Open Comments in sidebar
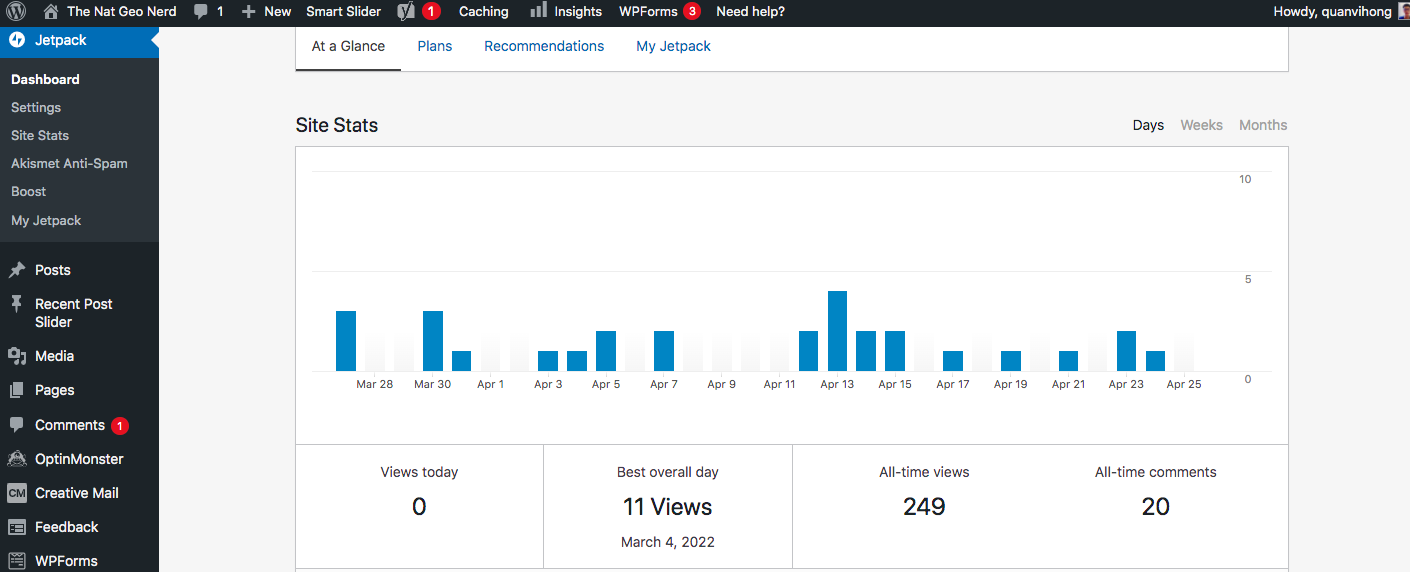Image resolution: width=1410 pixels, height=572 pixels. point(70,425)
